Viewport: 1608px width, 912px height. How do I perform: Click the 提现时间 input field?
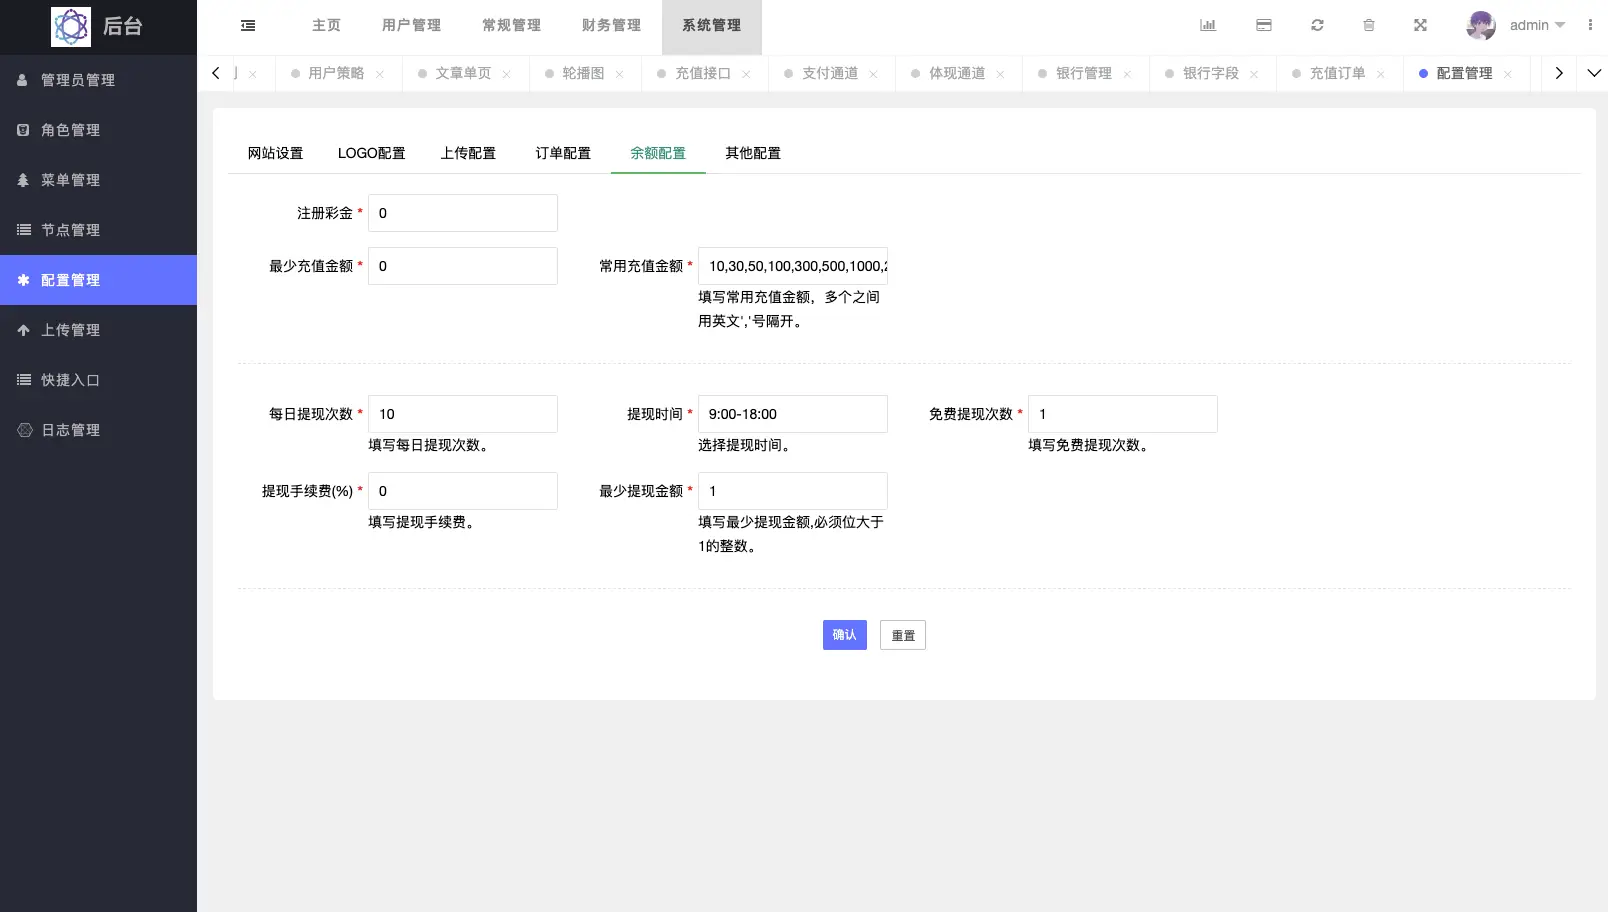point(792,414)
